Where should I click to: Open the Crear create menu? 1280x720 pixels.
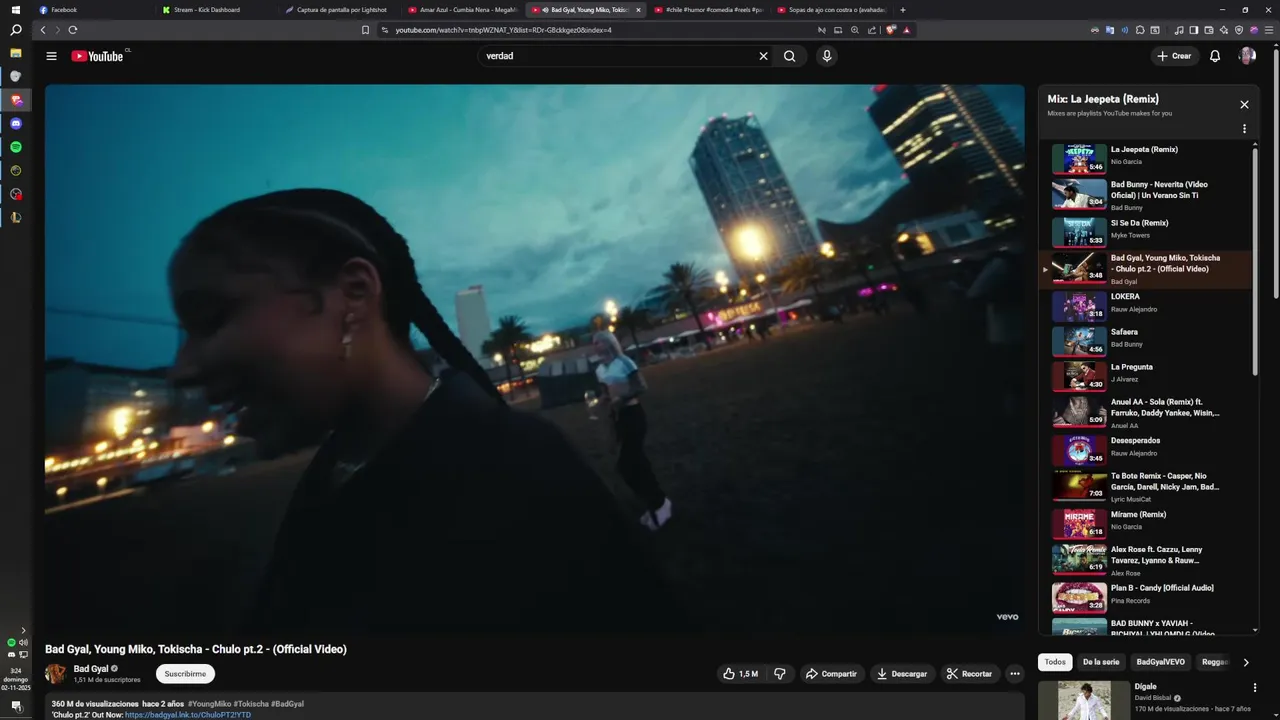tap(1174, 56)
